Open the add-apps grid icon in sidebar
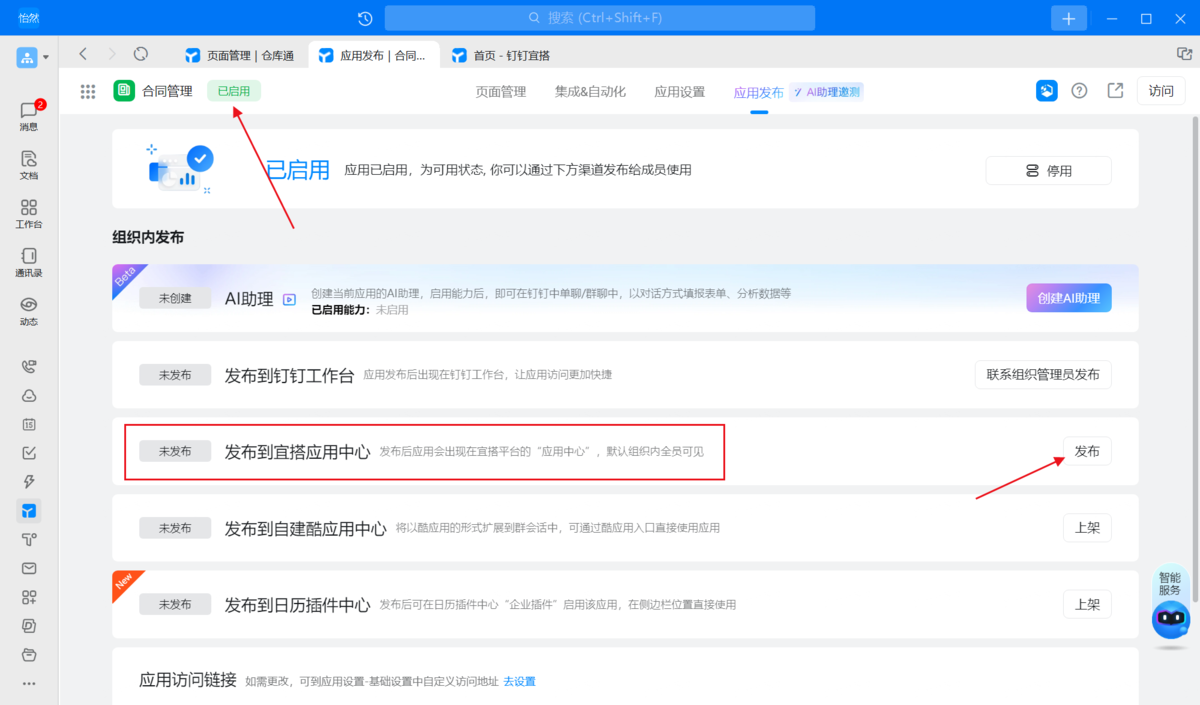 point(29,598)
